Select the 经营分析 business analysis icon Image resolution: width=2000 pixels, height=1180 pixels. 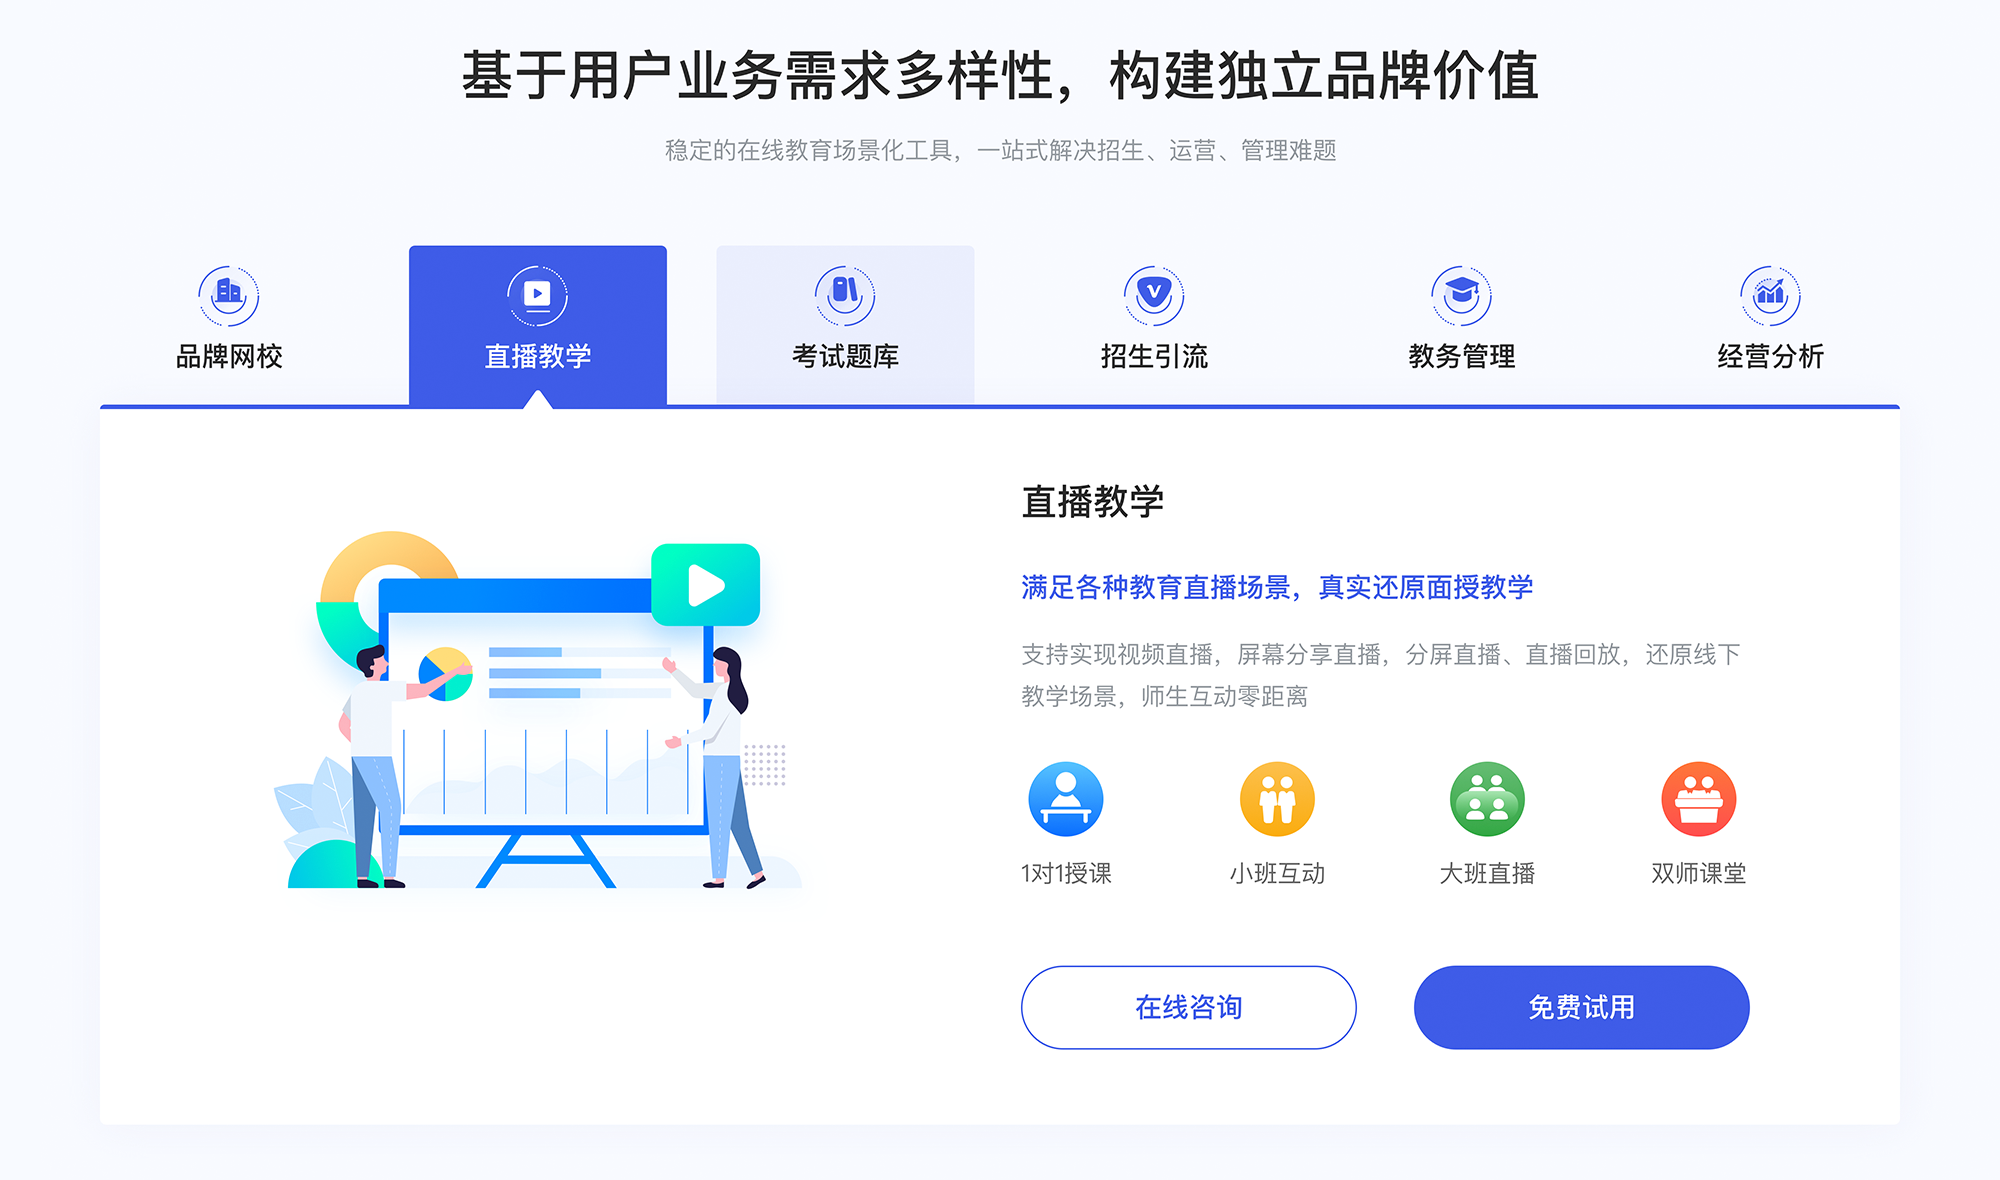point(1771,288)
